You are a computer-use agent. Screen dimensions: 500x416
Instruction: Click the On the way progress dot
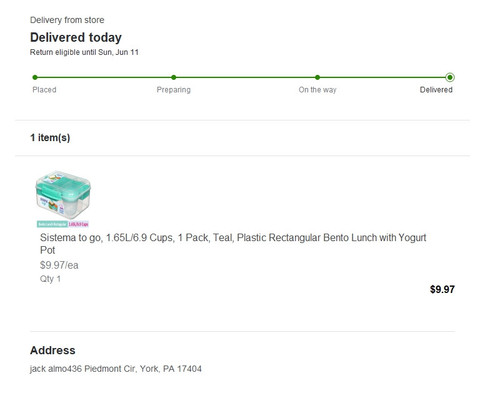tap(317, 77)
